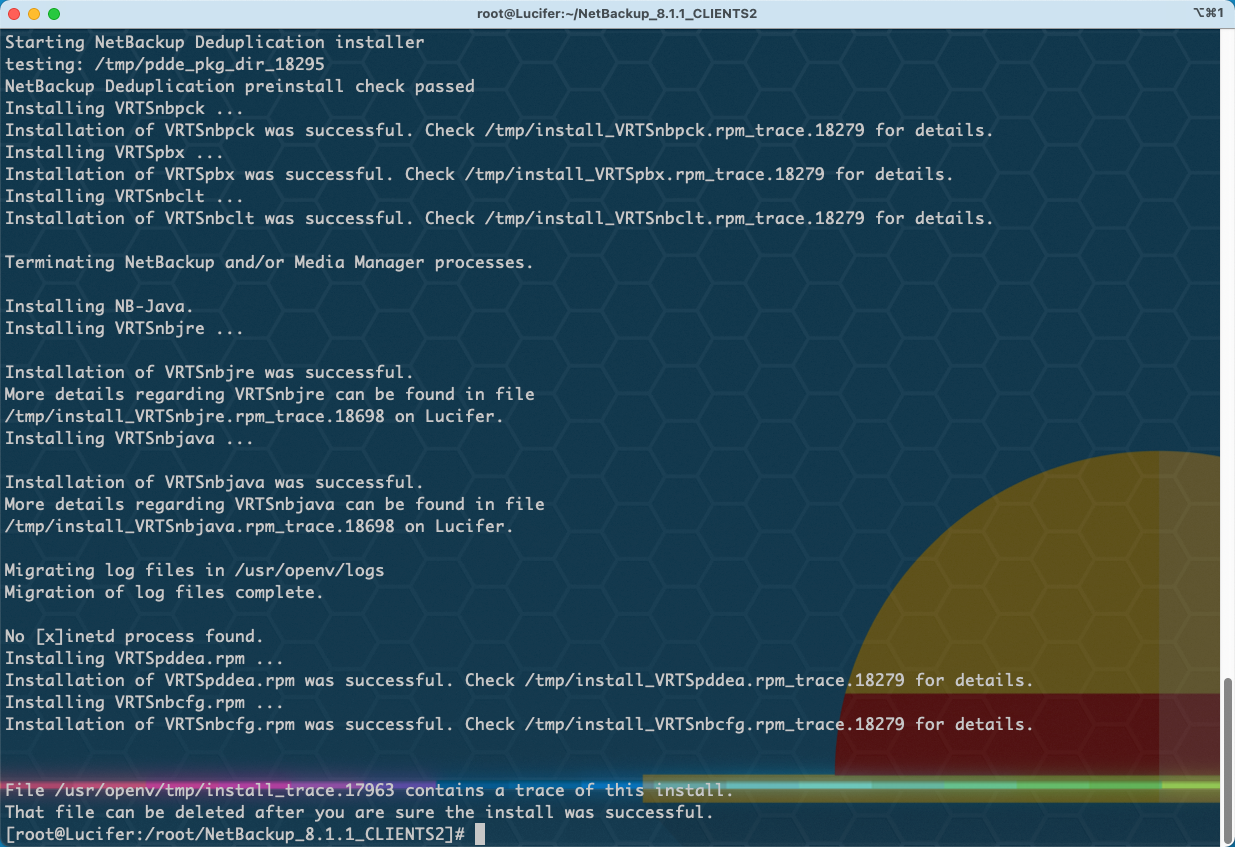Click 'Migrating log files in /usr/openv/logs'
The width and height of the screenshot is (1235, 847).
(x=195, y=570)
